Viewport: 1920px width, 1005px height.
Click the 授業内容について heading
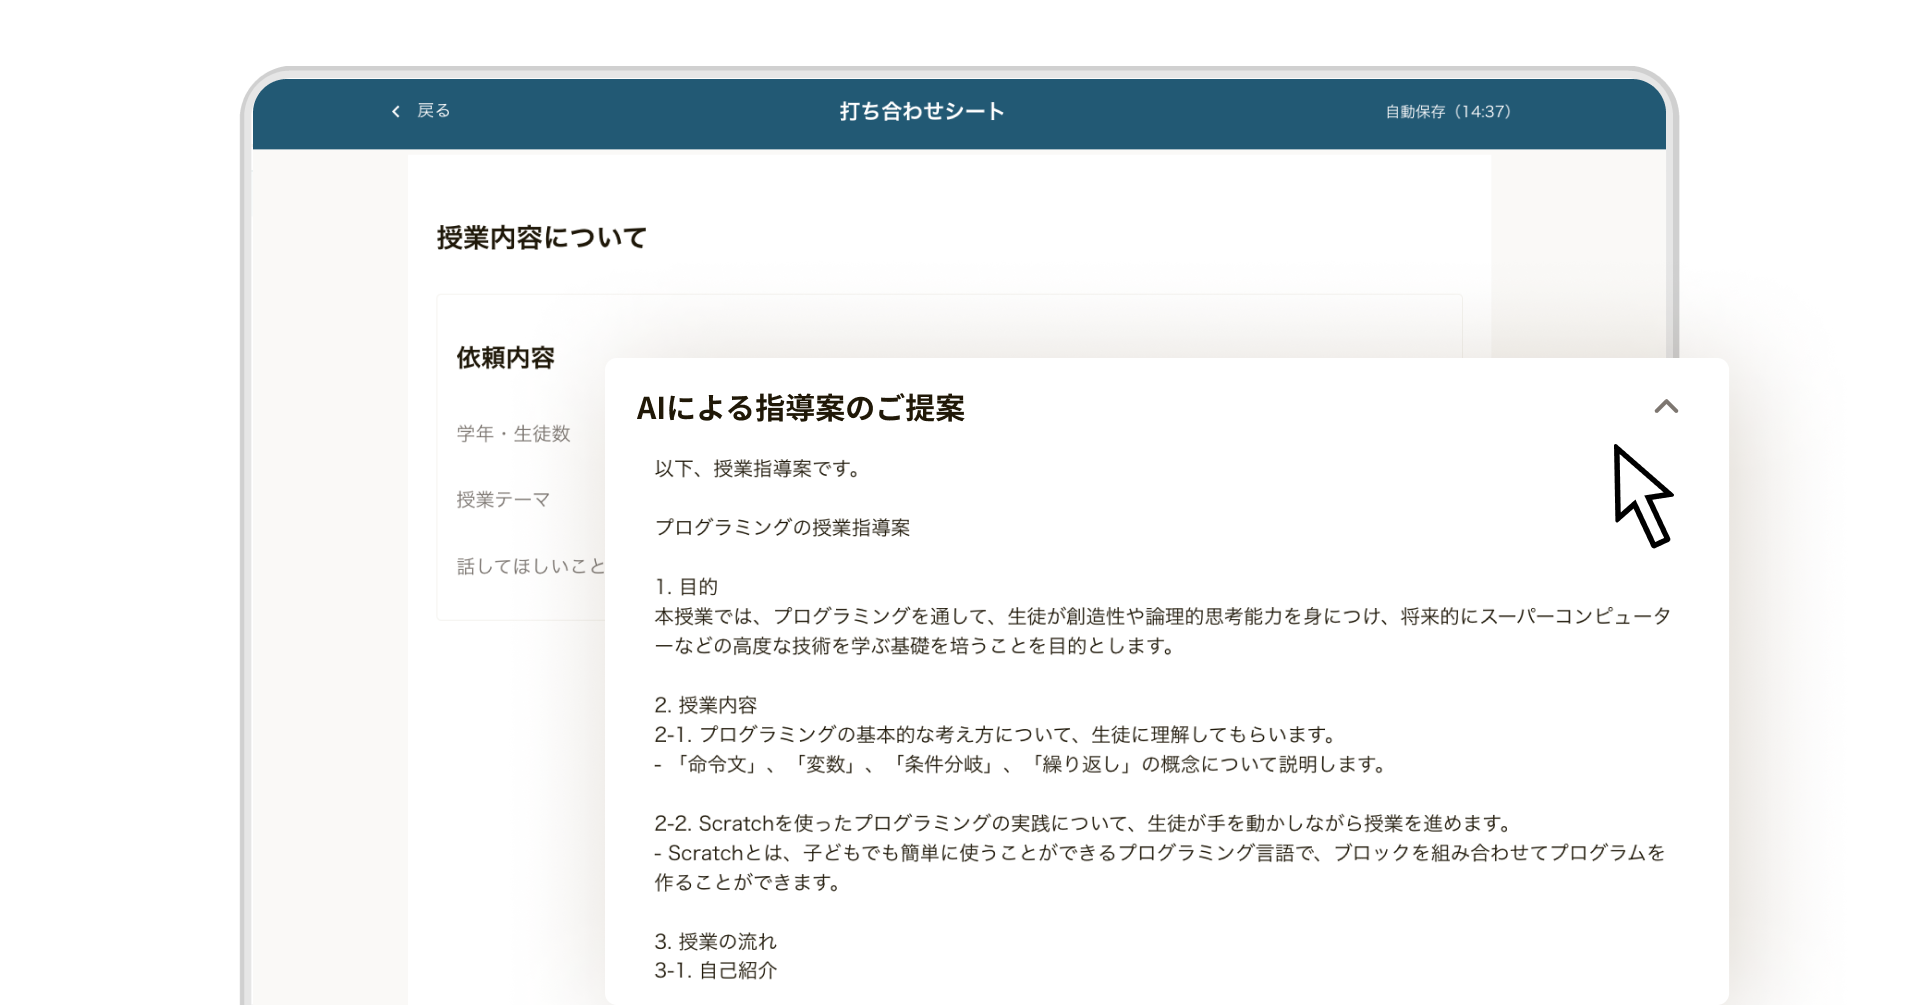[542, 238]
